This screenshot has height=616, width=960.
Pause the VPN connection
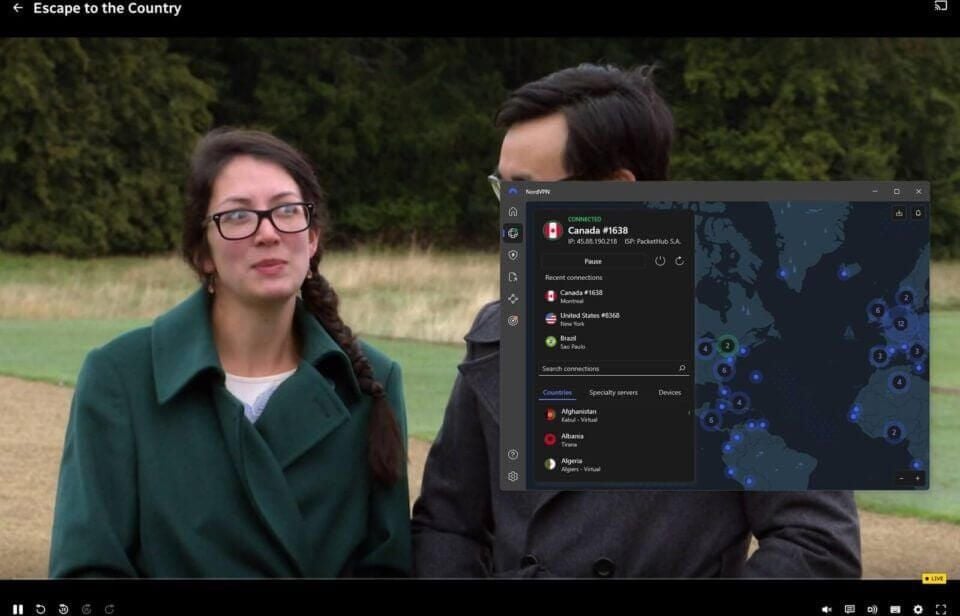596,261
